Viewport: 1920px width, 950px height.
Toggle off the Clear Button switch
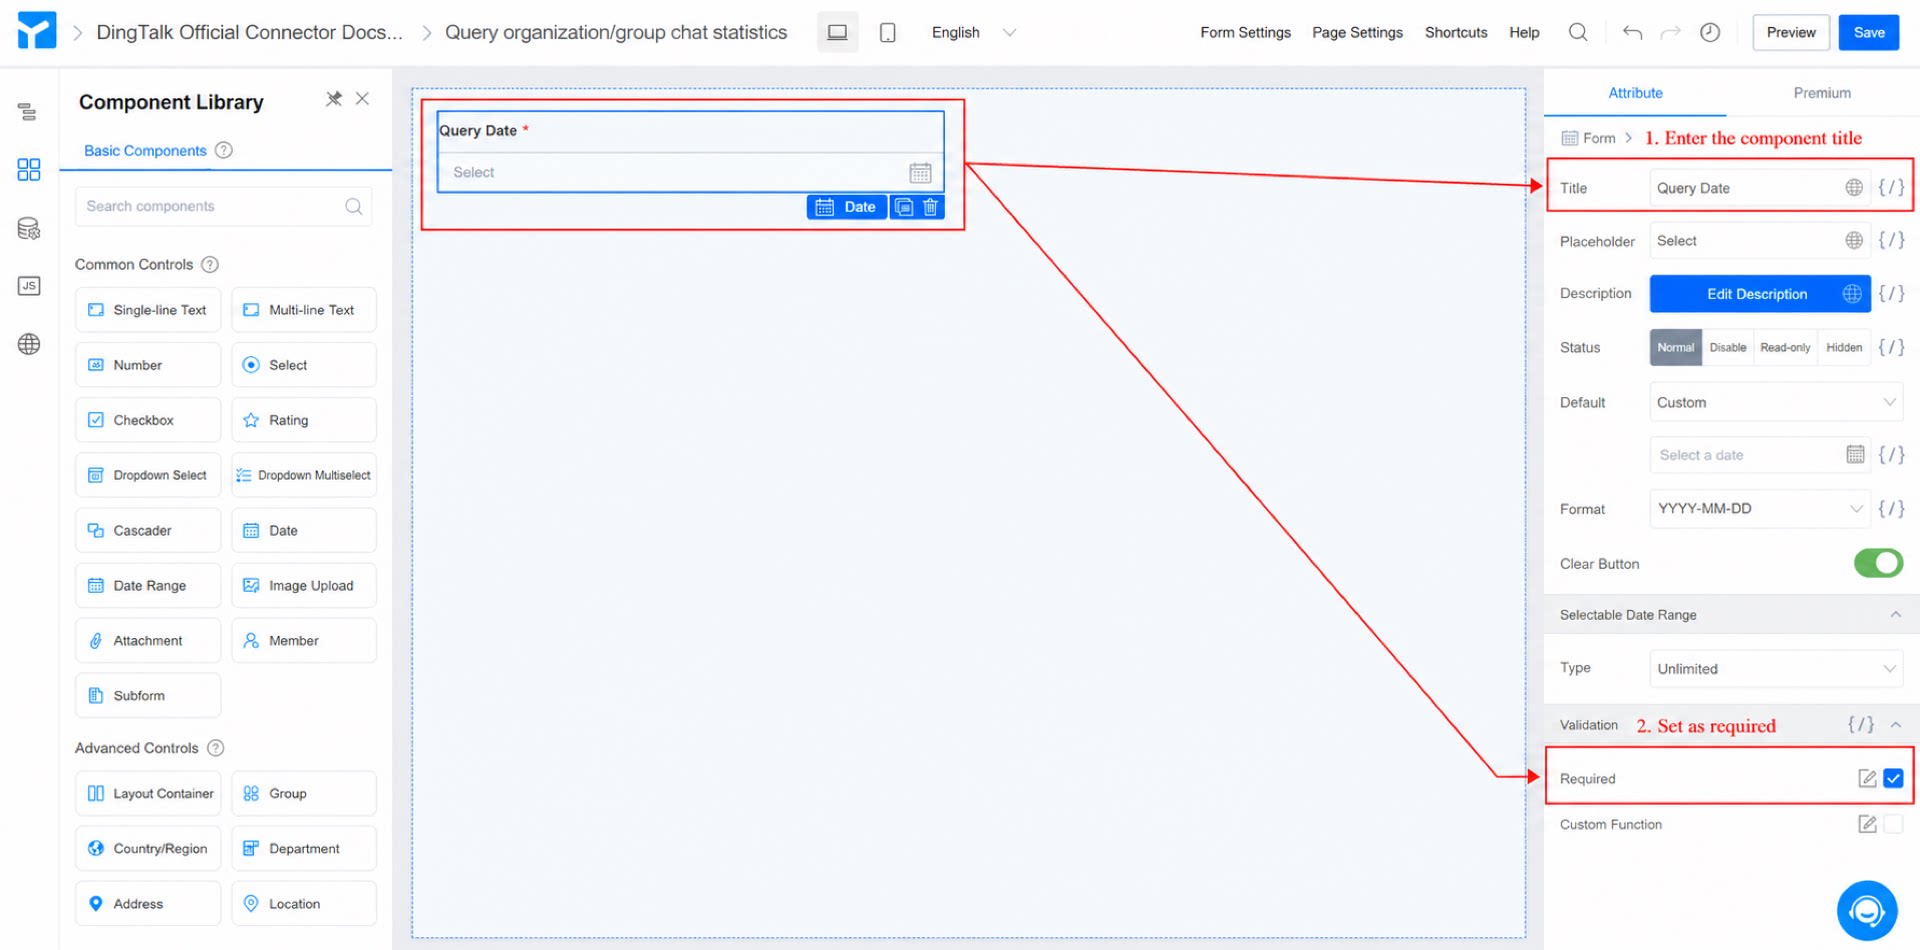point(1878,563)
